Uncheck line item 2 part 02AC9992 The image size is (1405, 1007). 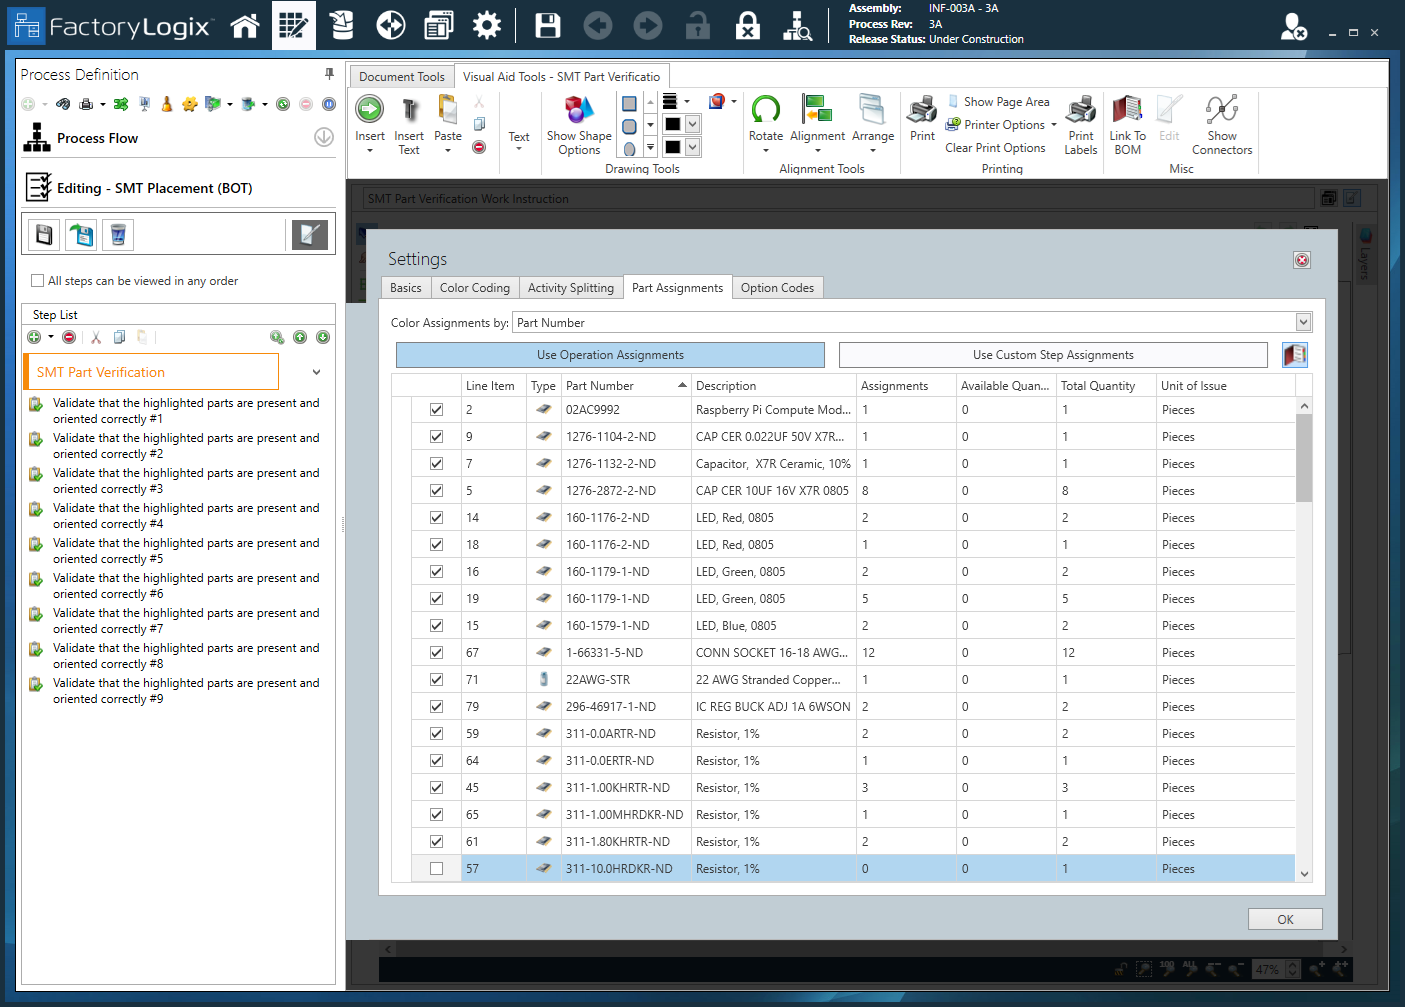point(436,409)
